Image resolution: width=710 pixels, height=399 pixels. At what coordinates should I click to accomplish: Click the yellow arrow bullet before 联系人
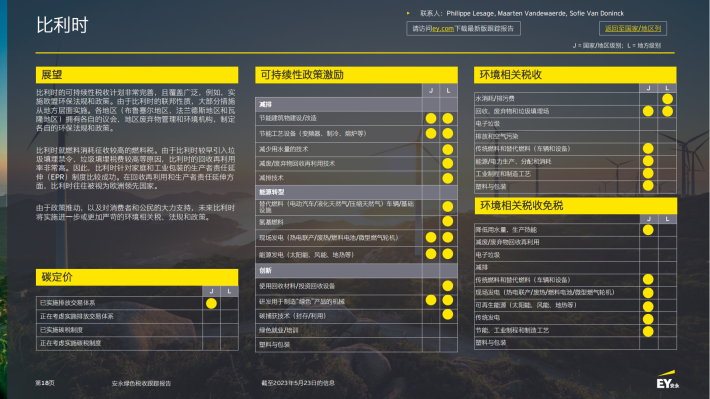coord(408,13)
